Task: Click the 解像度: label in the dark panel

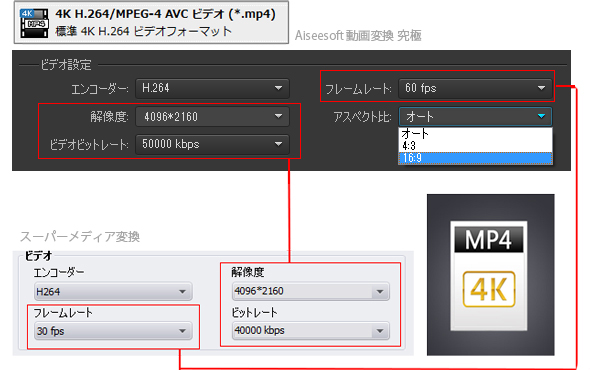Action: click(109, 117)
